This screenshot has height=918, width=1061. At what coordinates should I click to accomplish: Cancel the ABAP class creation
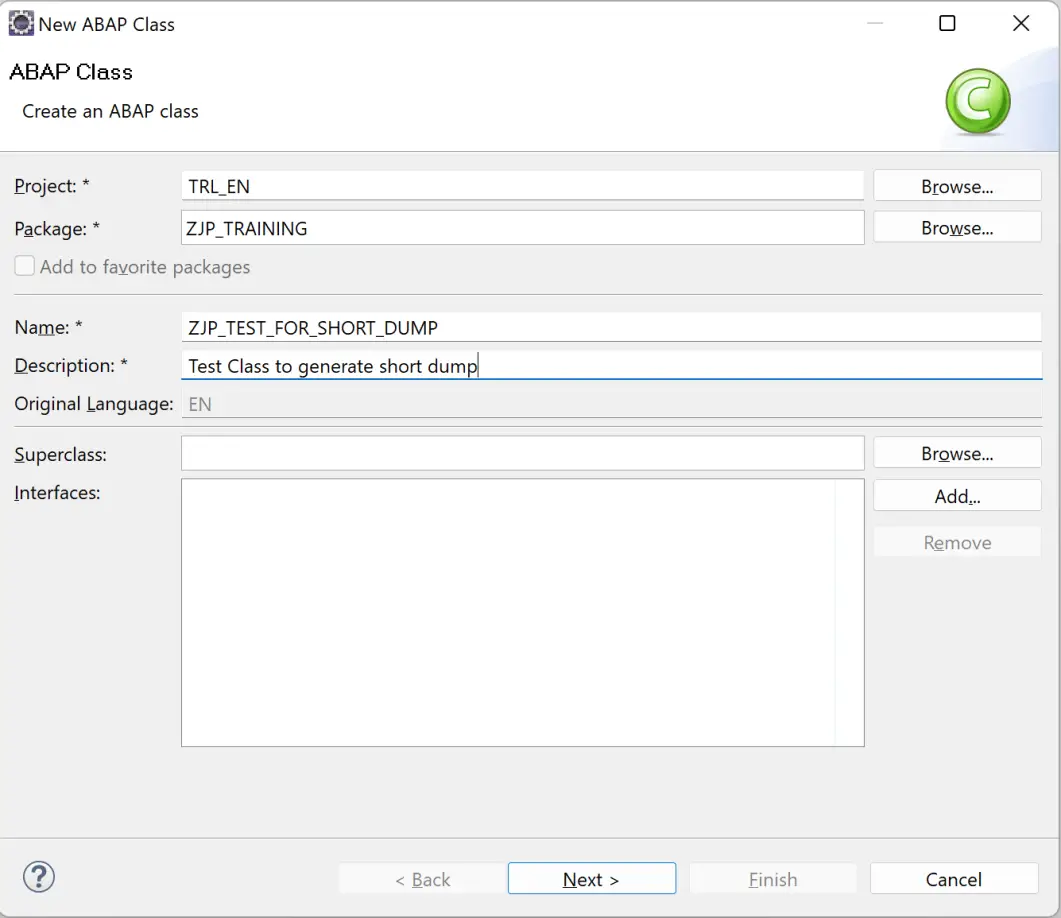(954, 878)
